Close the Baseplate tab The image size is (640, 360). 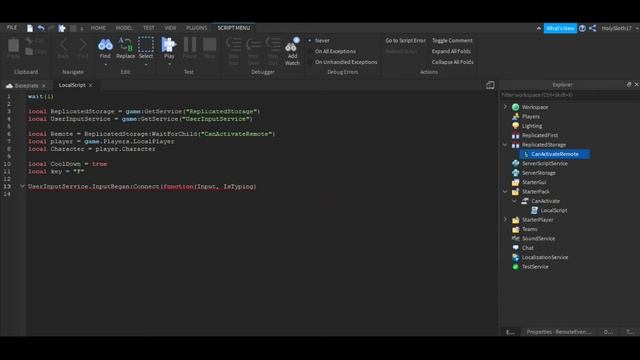click(44, 85)
